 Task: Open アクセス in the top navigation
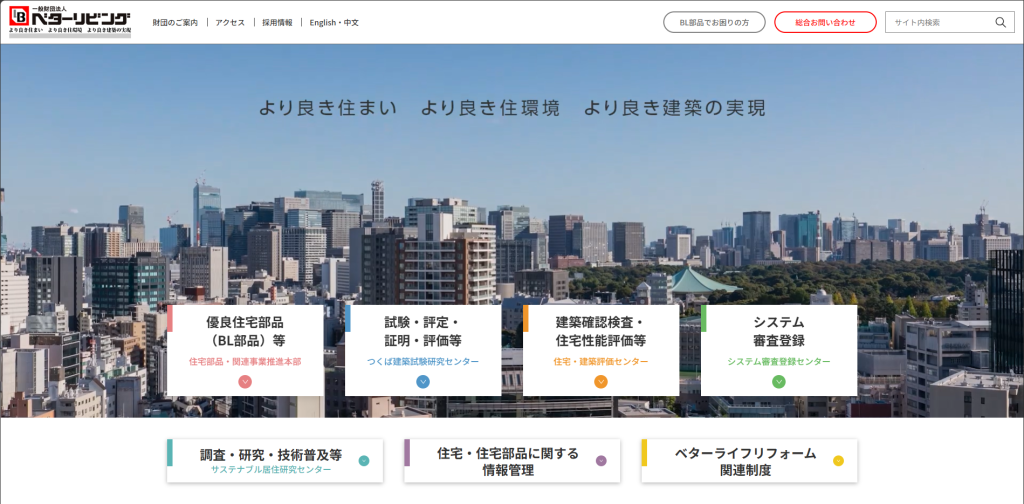pos(230,22)
